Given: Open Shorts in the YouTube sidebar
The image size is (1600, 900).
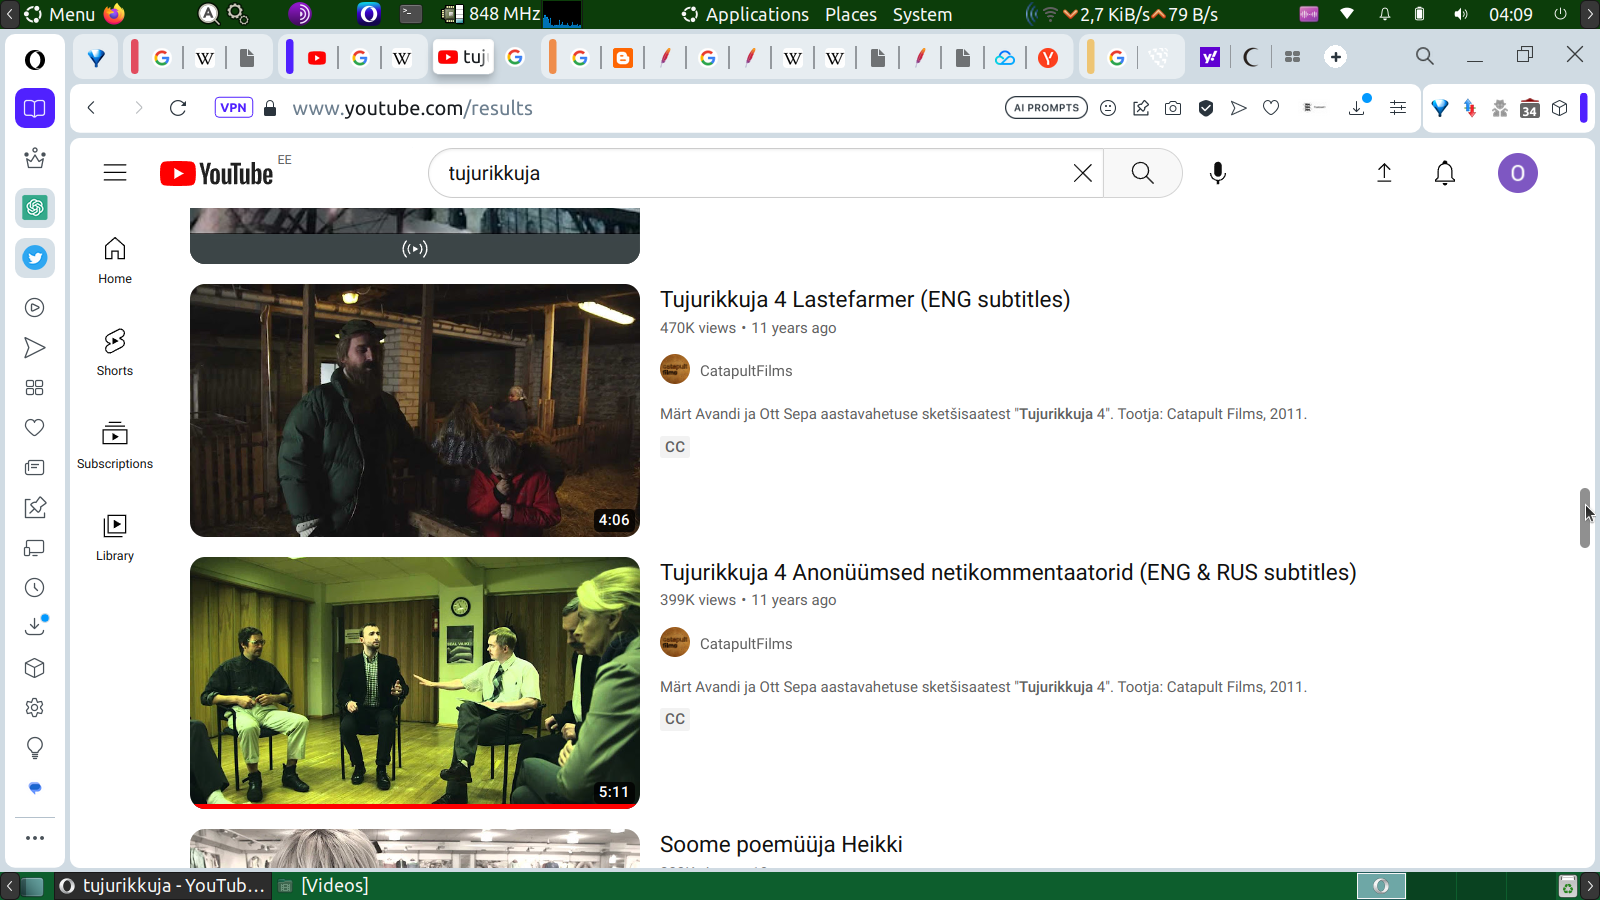Looking at the screenshot, I should pos(115,352).
